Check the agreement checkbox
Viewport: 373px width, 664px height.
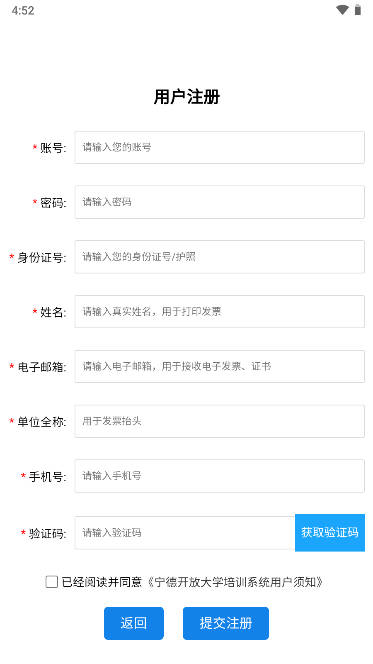click(52, 582)
